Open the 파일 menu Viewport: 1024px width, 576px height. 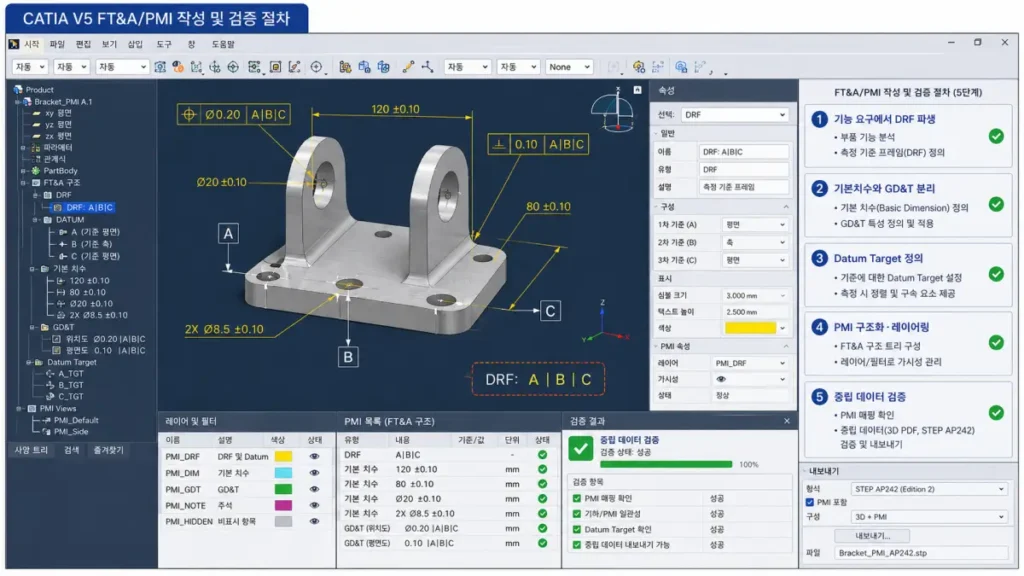tap(57, 44)
